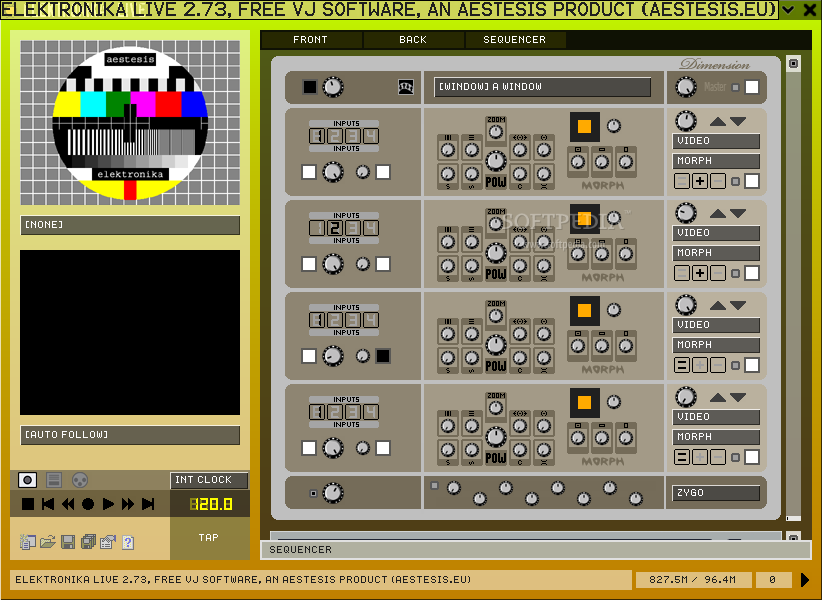Image resolution: width=822 pixels, height=600 pixels.
Task: Select the round connector icon above transport
Action: click(80, 479)
